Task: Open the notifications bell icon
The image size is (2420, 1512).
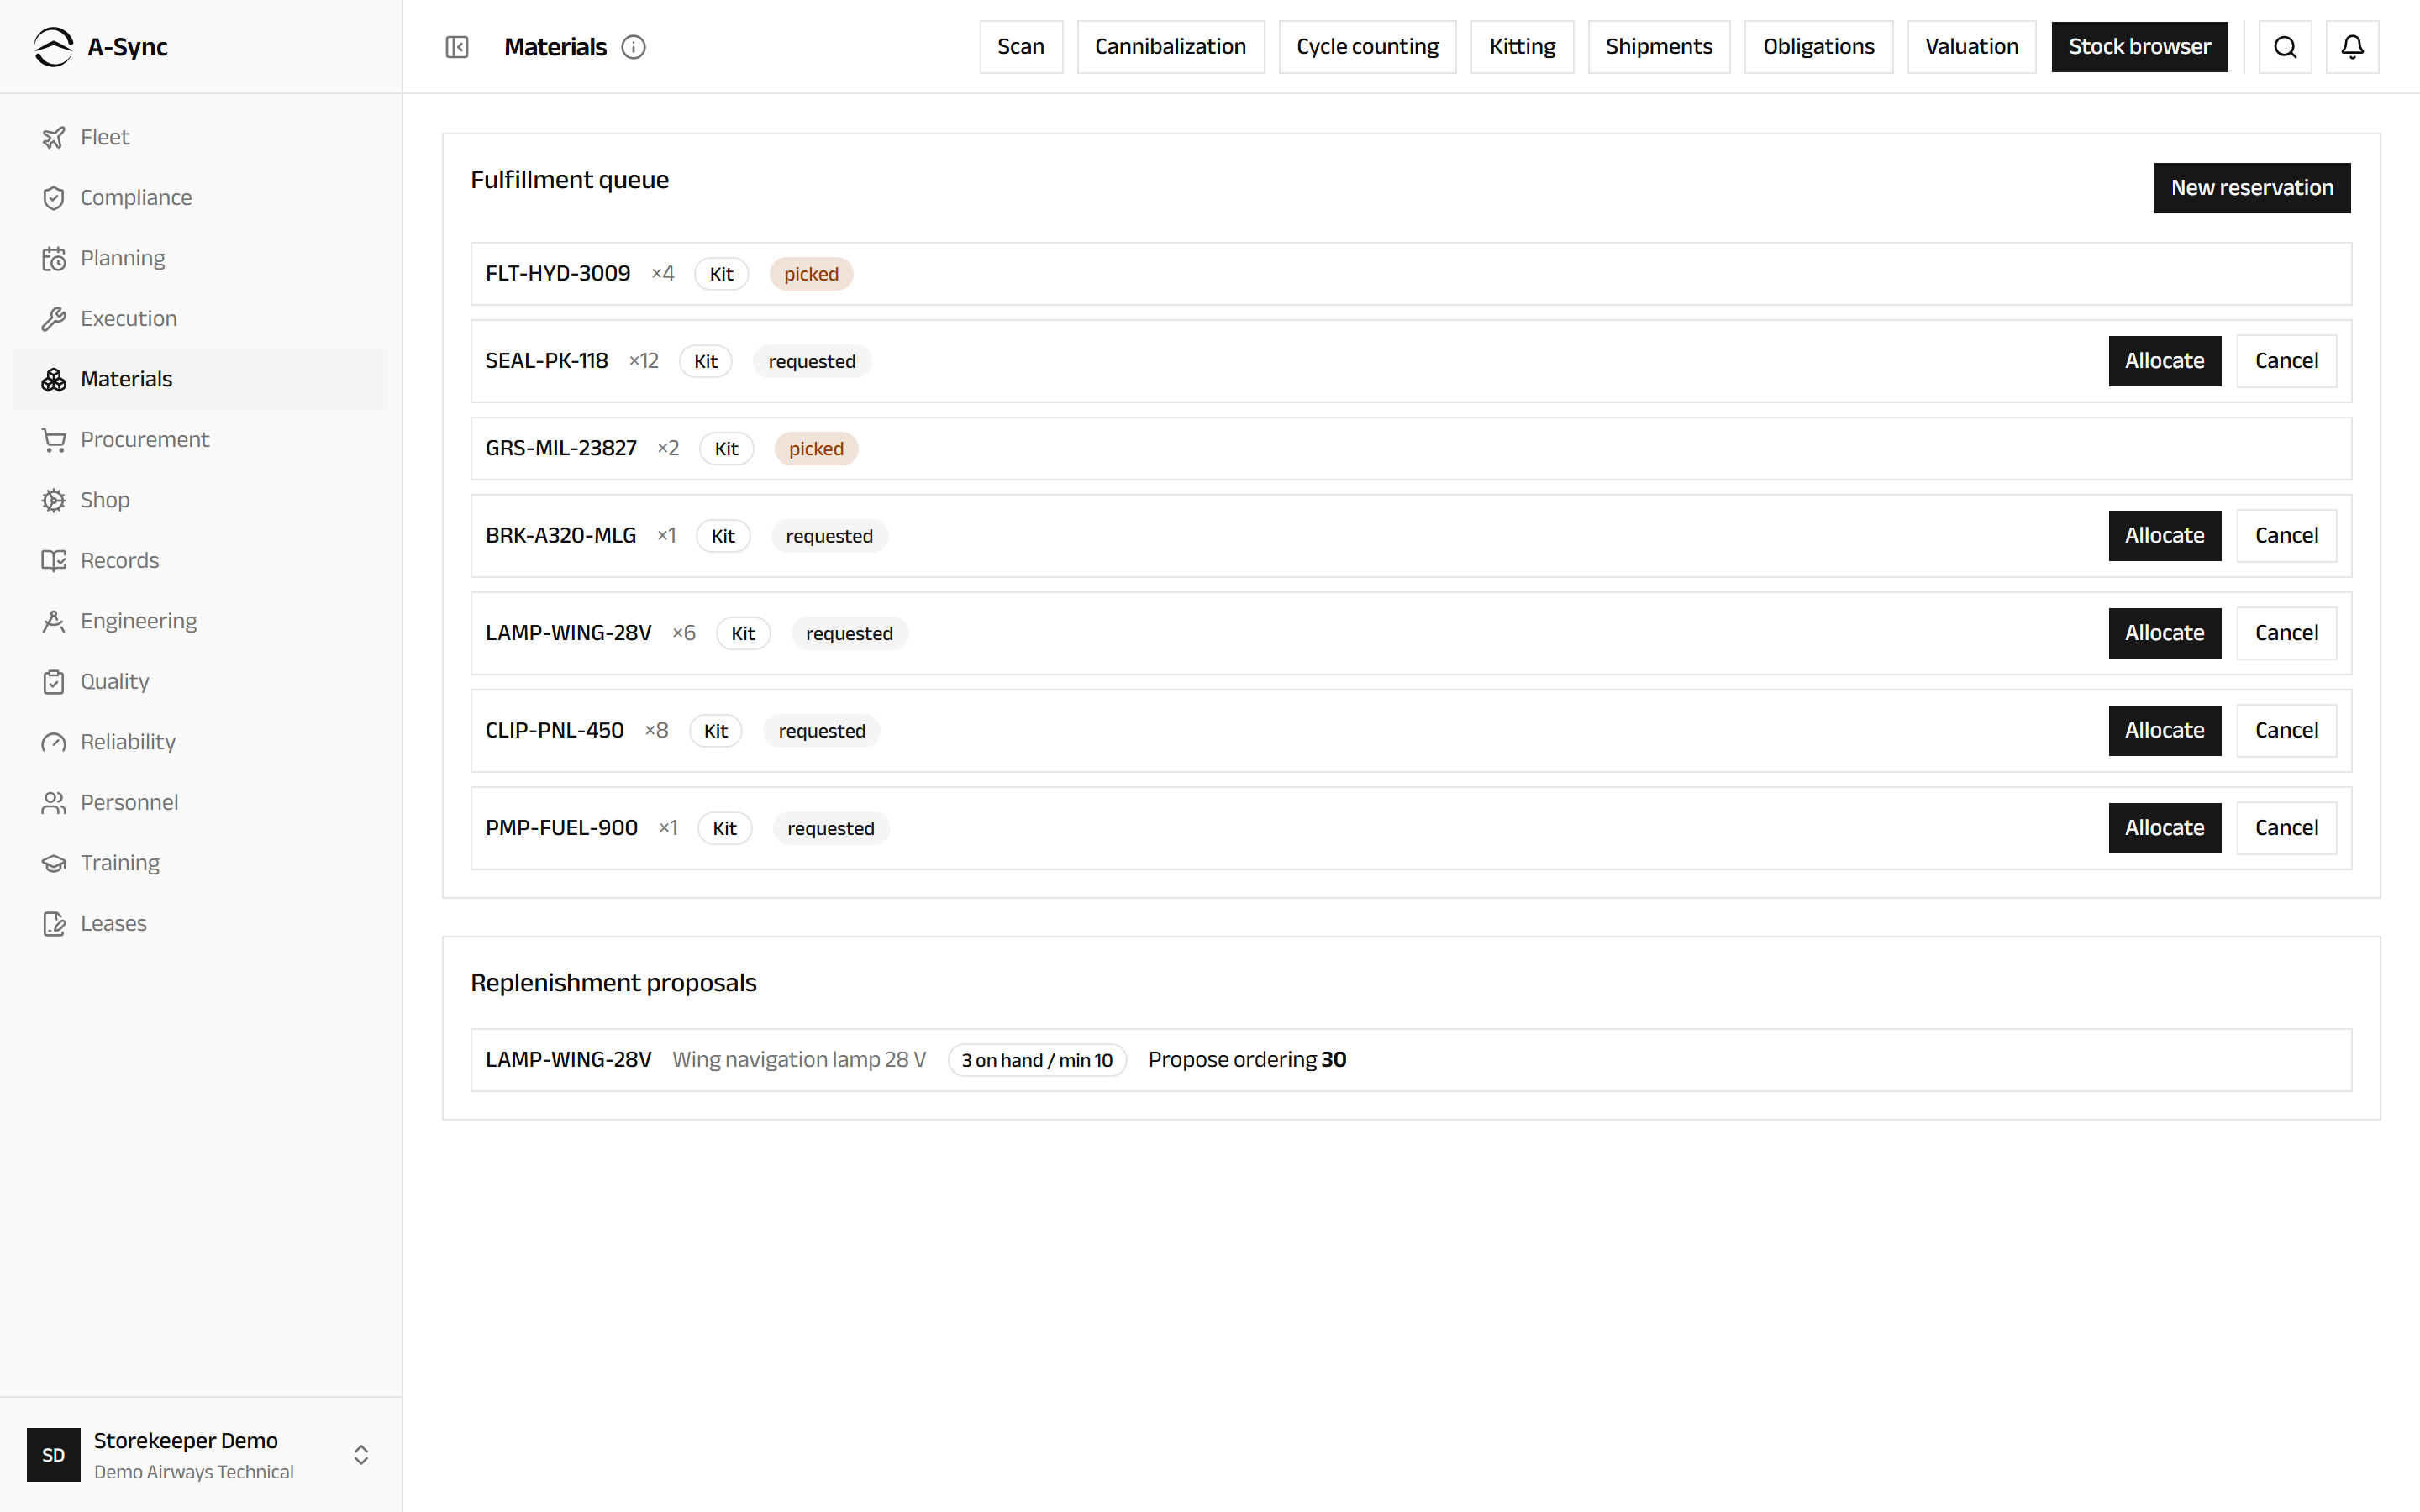Action: click(x=2352, y=47)
